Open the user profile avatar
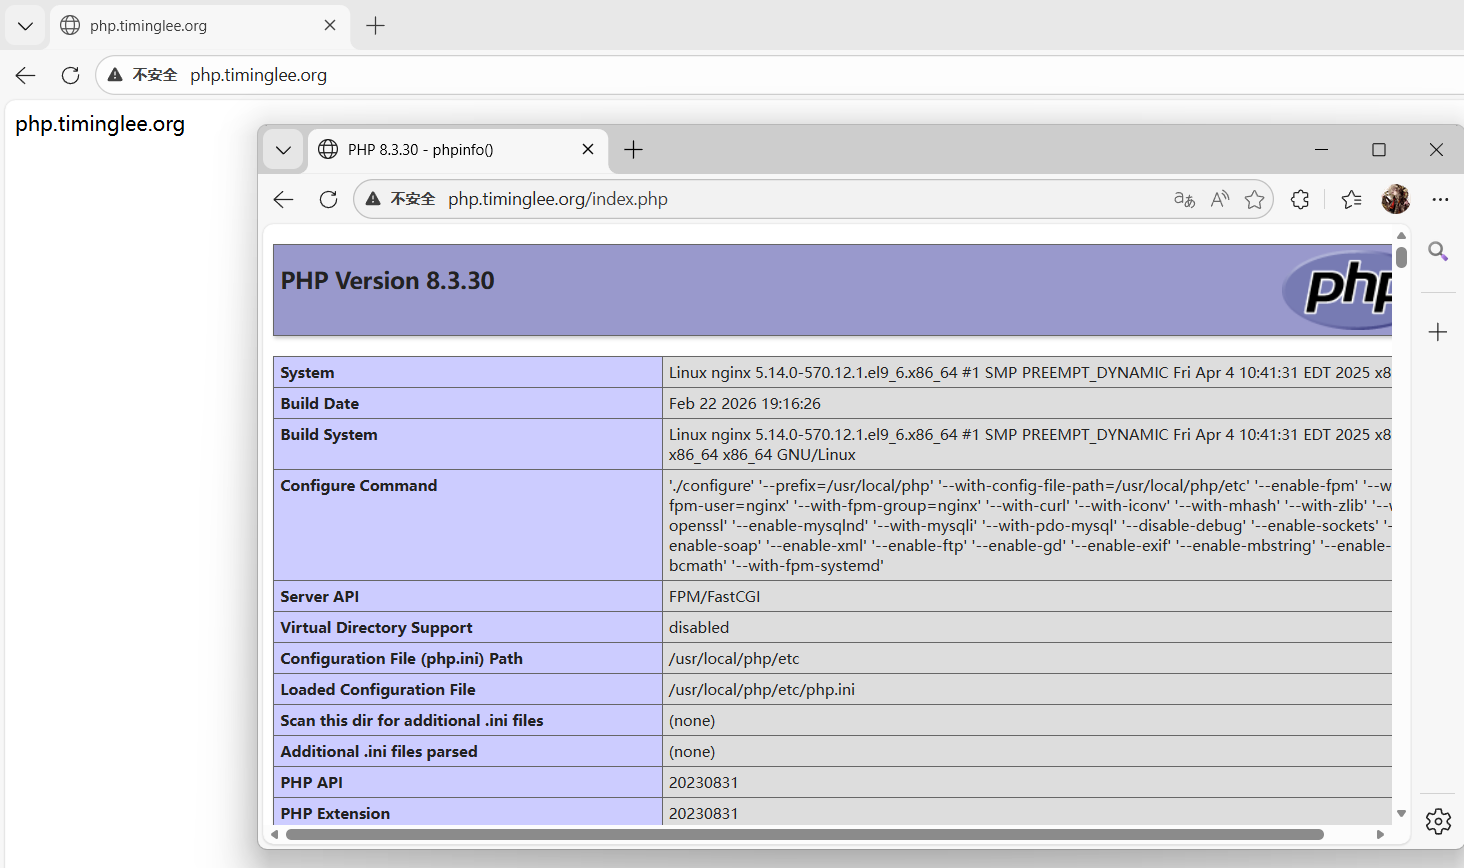1464x868 pixels. click(x=1396, y=199)
